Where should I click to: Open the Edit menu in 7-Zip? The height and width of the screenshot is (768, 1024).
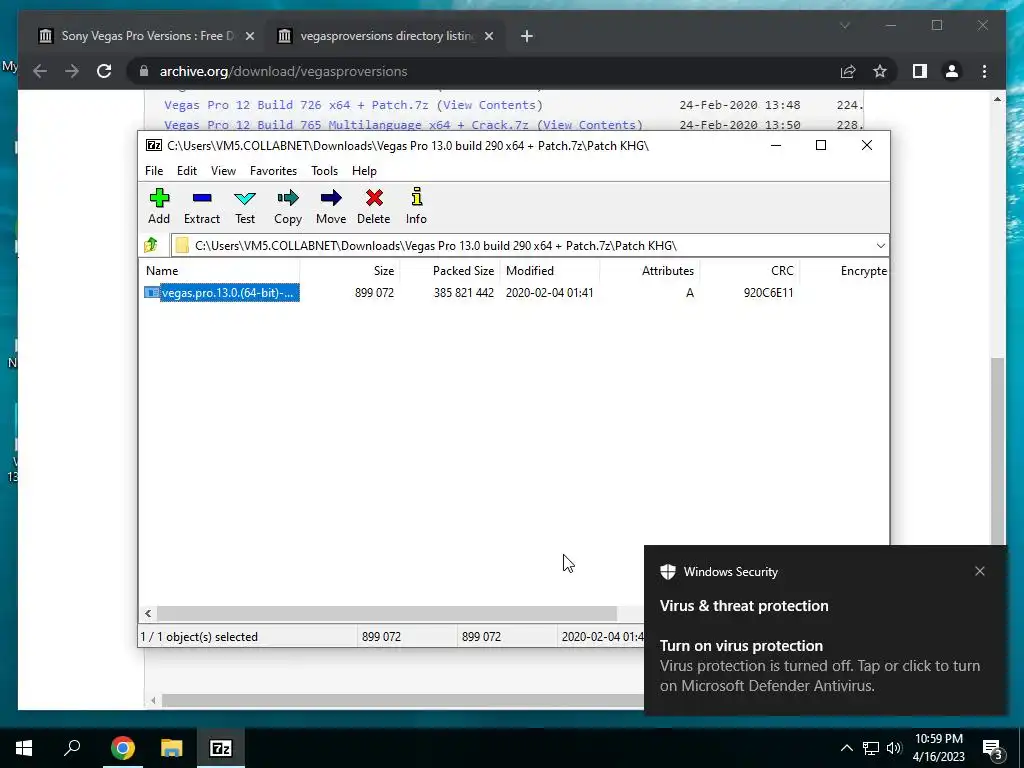click(x=187, y=170)
